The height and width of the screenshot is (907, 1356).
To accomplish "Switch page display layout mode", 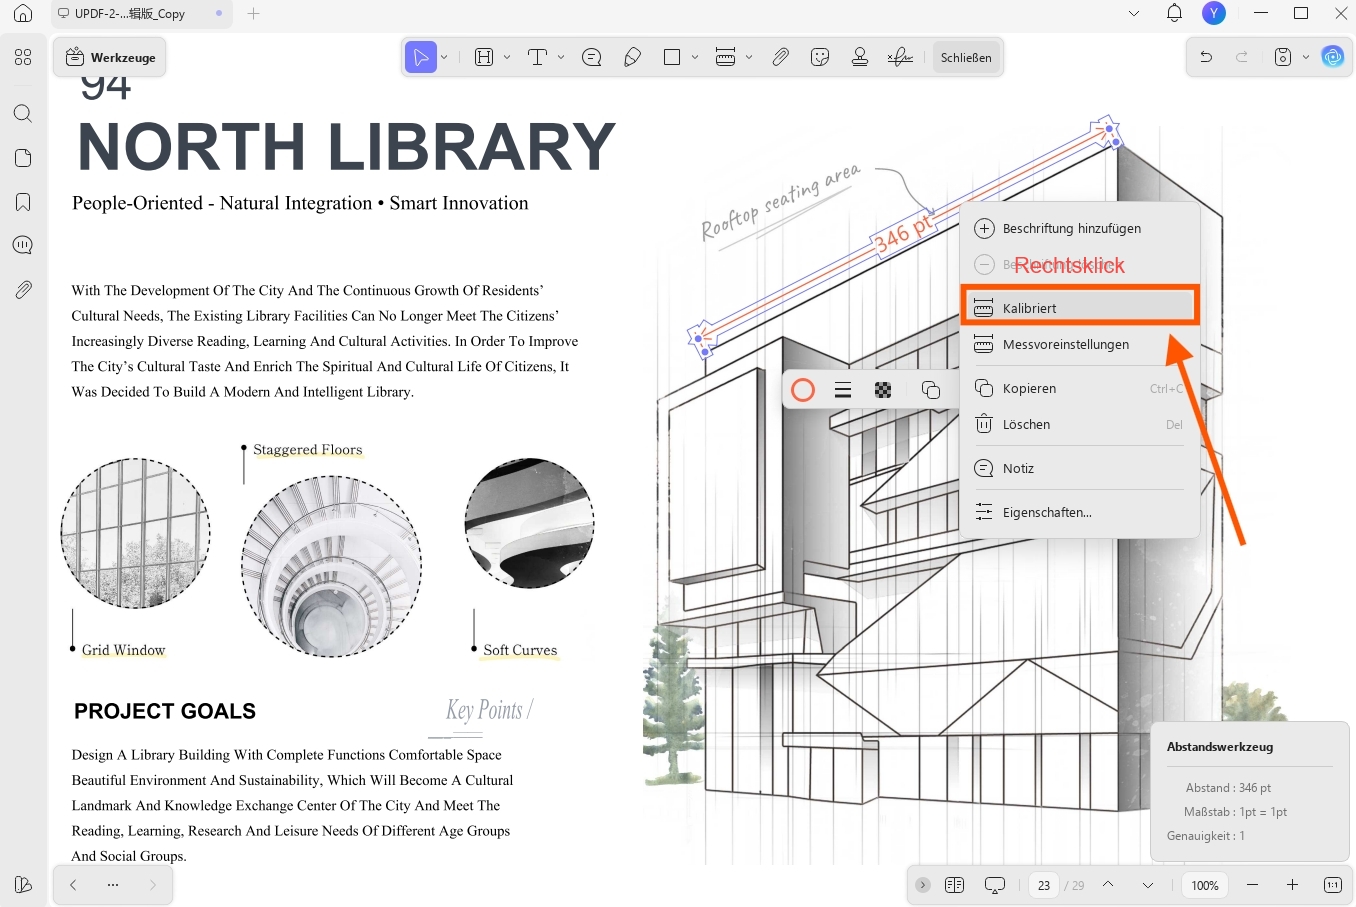I will pos(954,885).
